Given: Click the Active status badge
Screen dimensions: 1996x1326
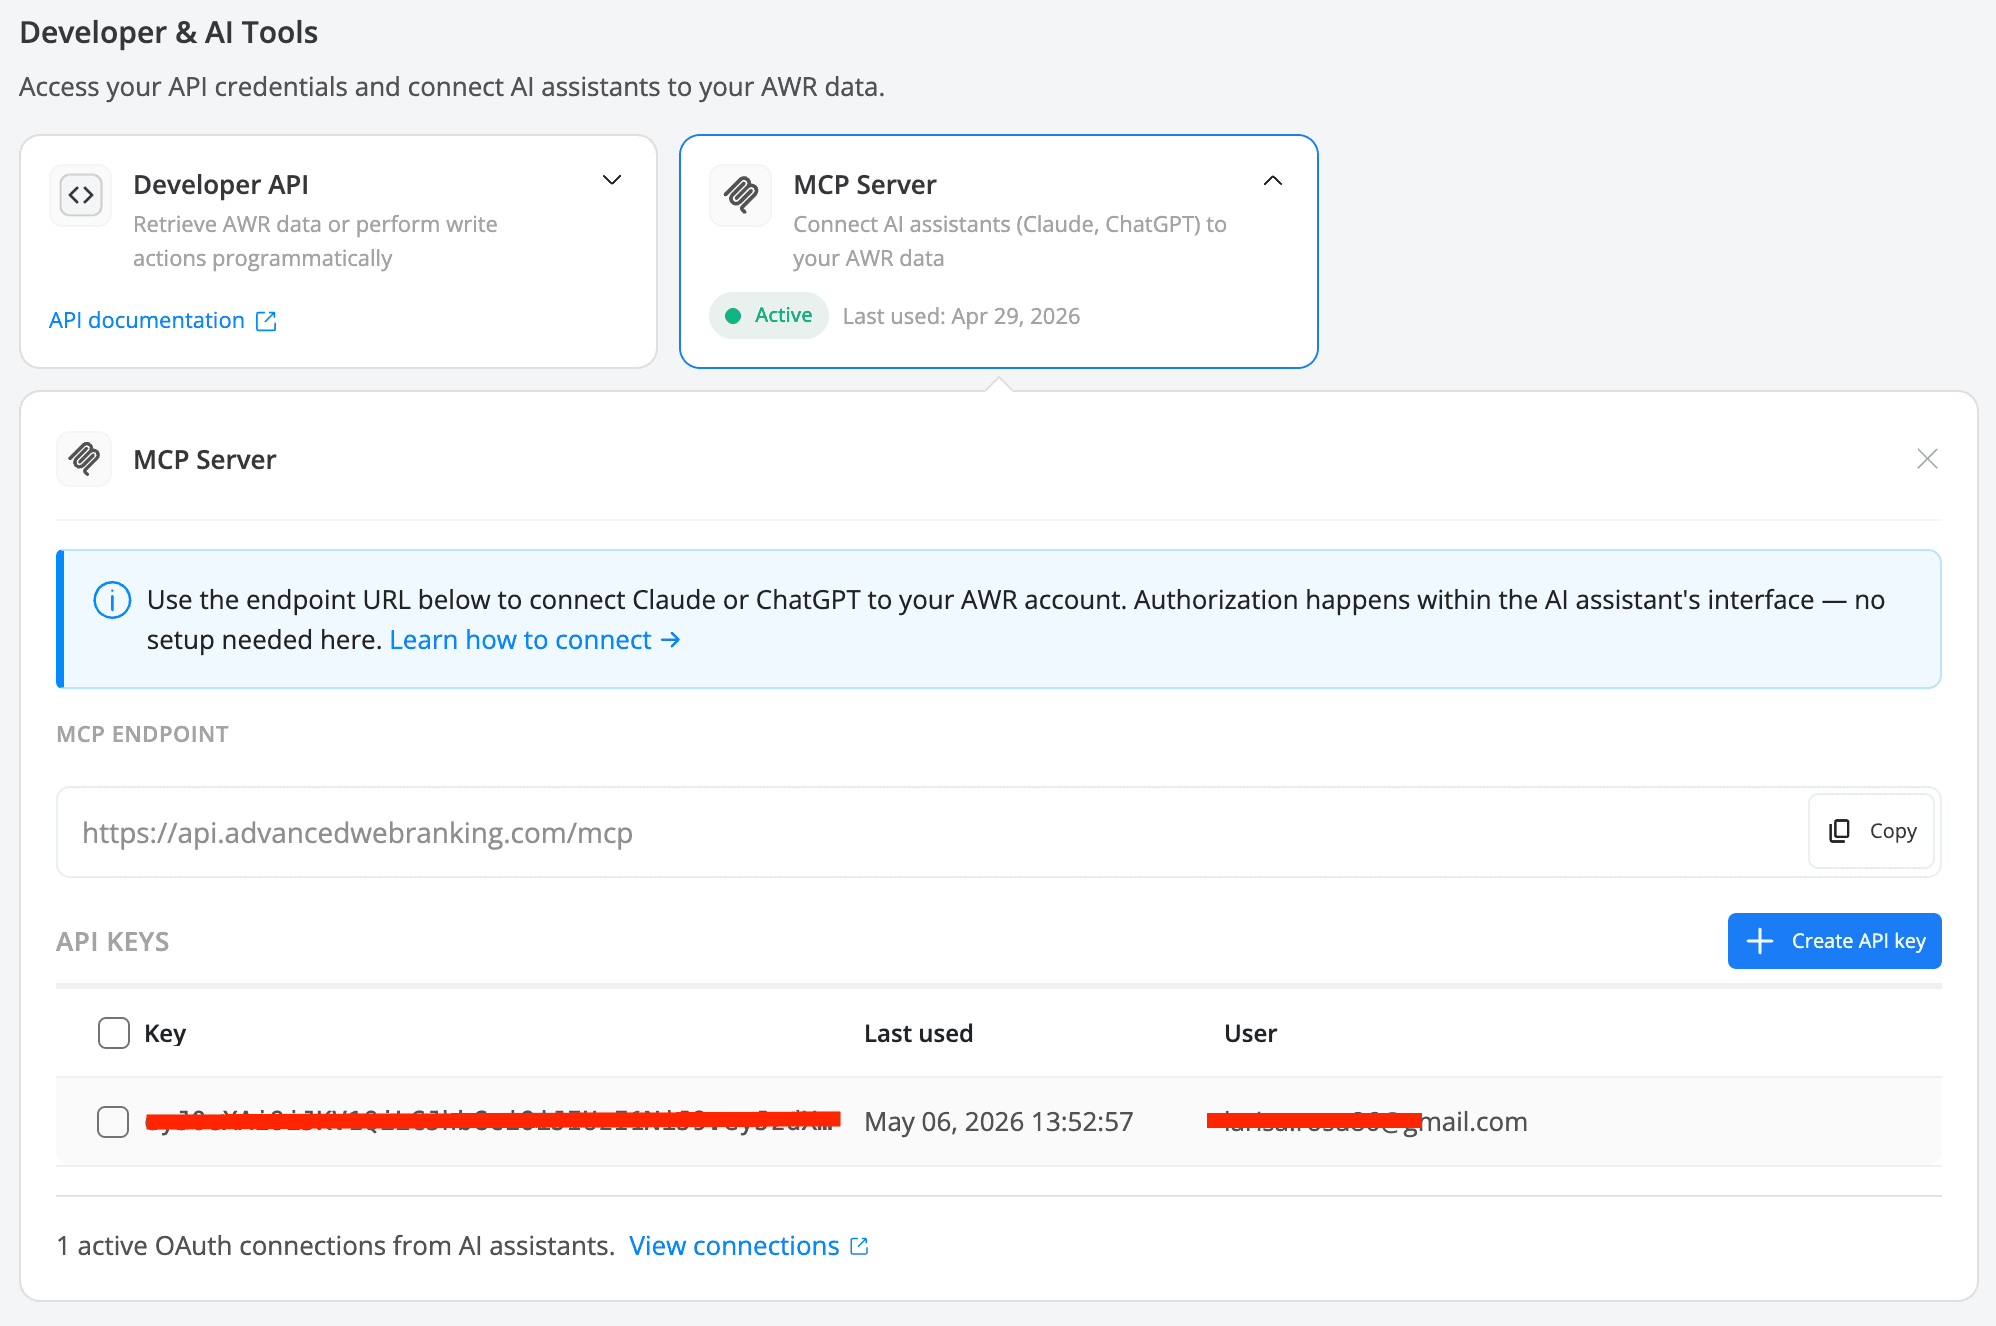Looking at the screenshot, I should click(768, 316).
